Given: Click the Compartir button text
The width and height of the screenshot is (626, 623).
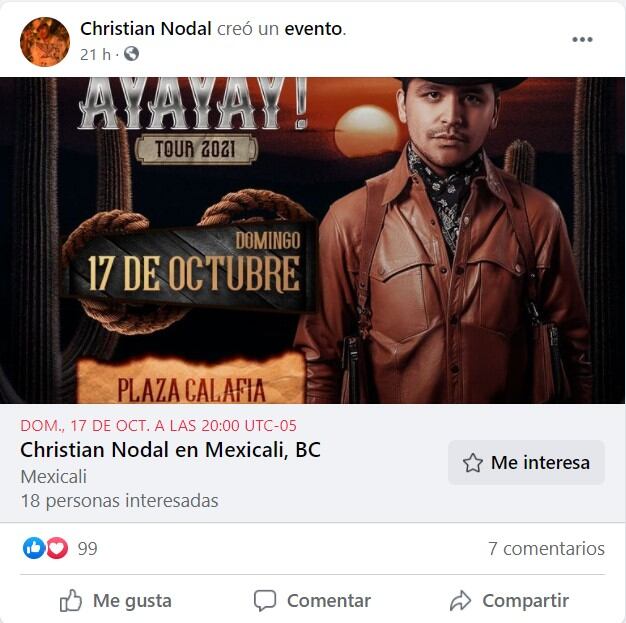Looking at the screenshot, I should [525, 600].
